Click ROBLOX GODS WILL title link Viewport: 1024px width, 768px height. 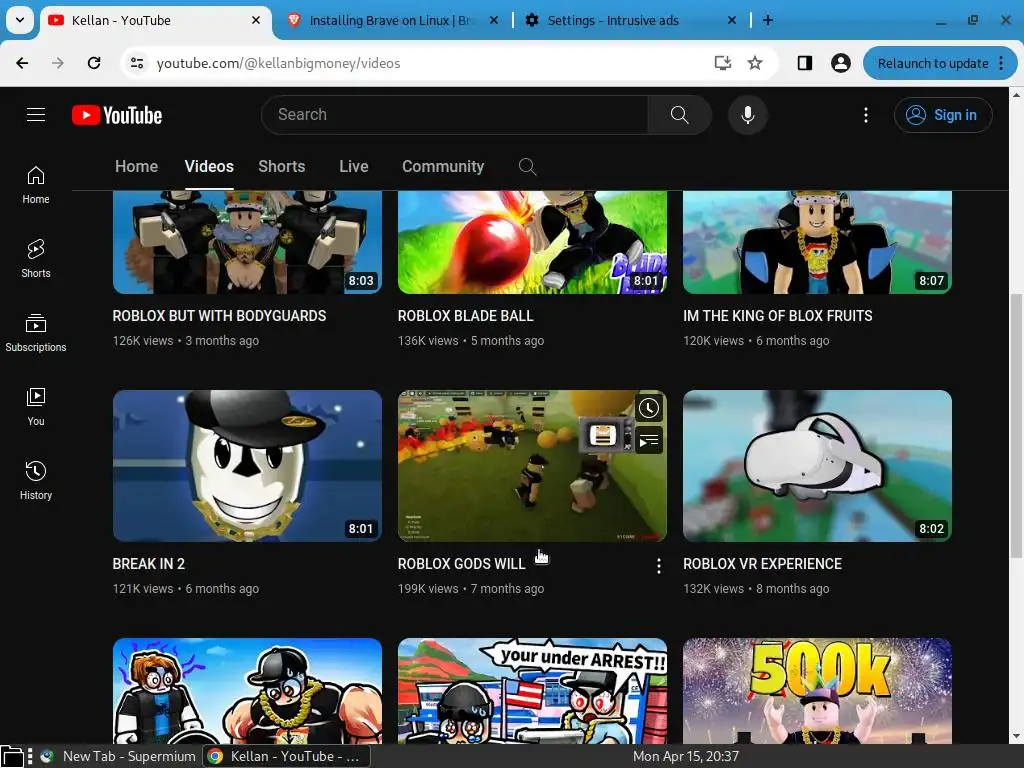[461, 564]
